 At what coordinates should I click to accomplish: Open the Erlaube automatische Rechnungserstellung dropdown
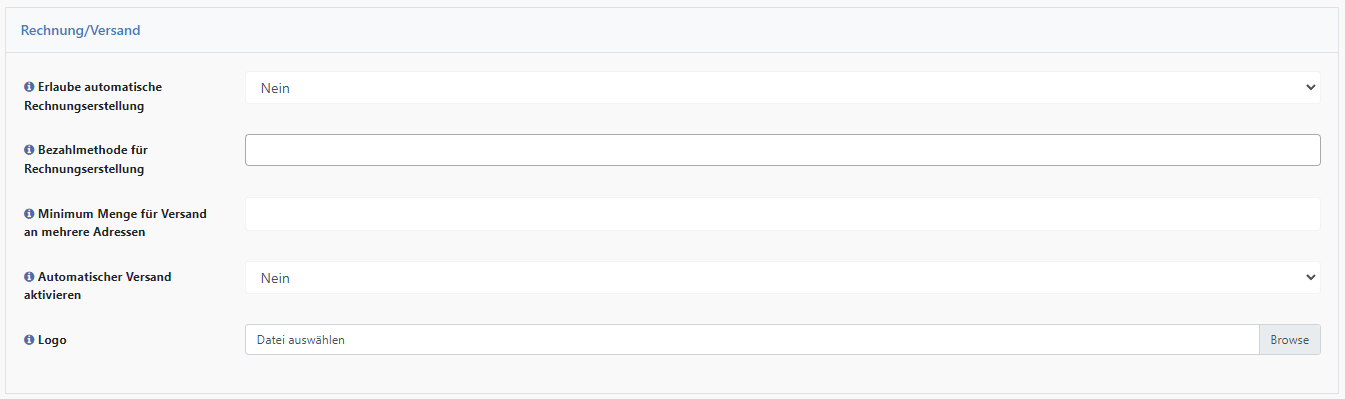(782, 88)
